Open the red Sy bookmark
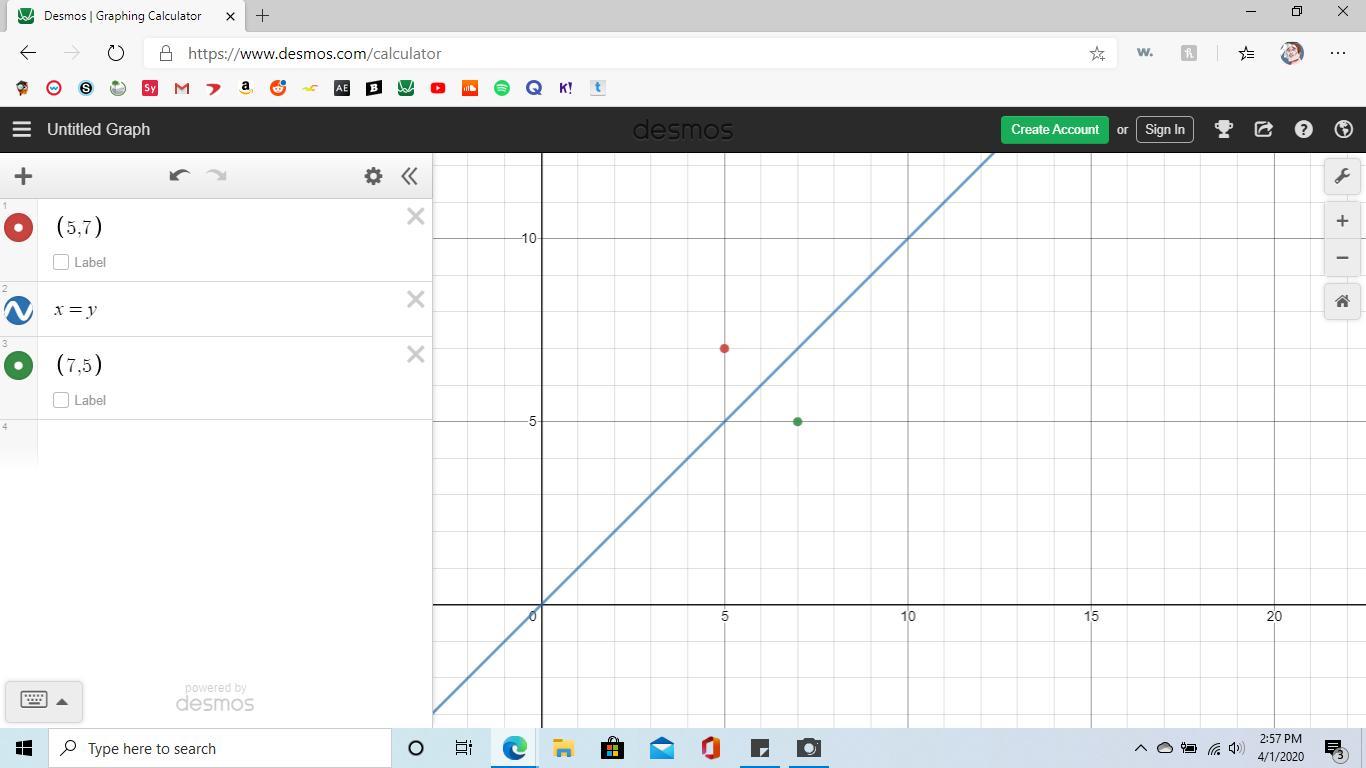 click(150, 88)
